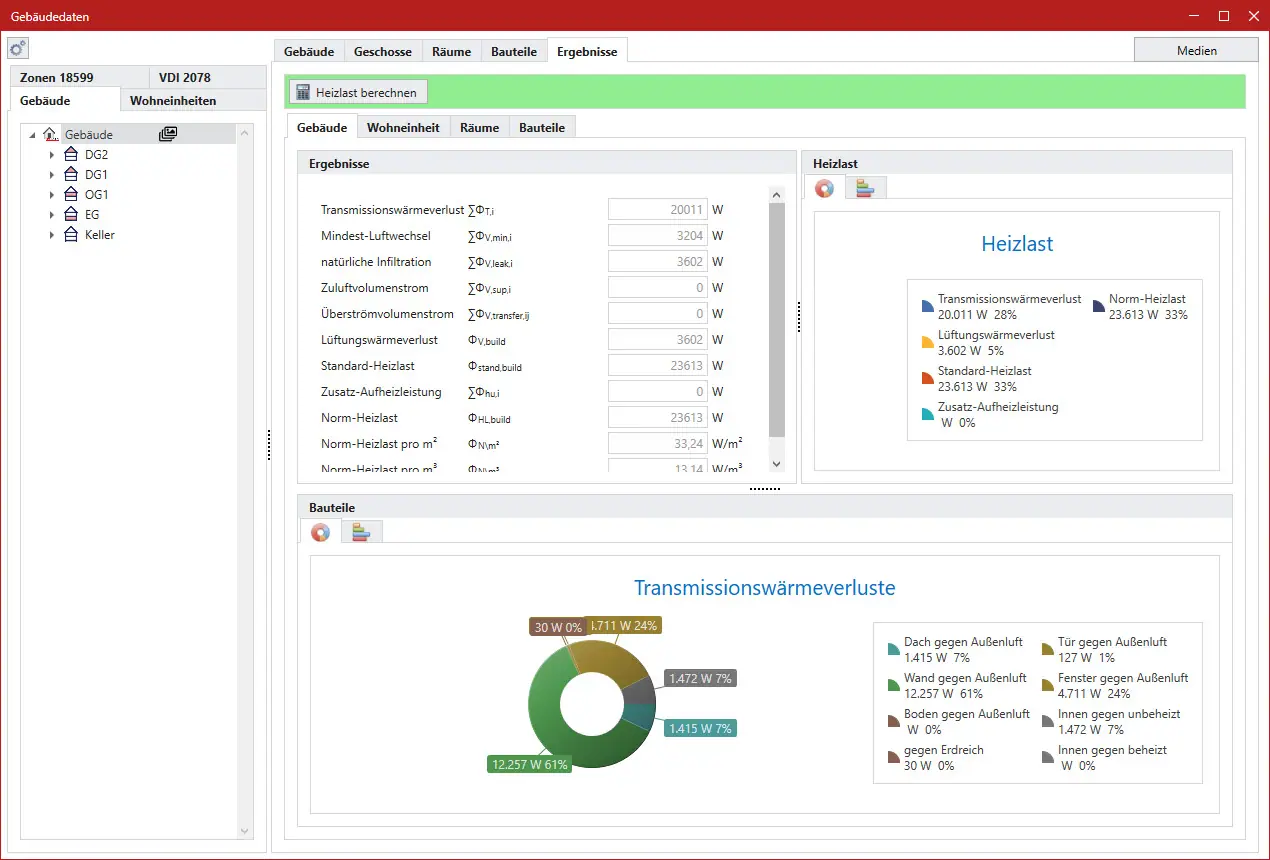Open the Geschosse tab

point(383,52)
